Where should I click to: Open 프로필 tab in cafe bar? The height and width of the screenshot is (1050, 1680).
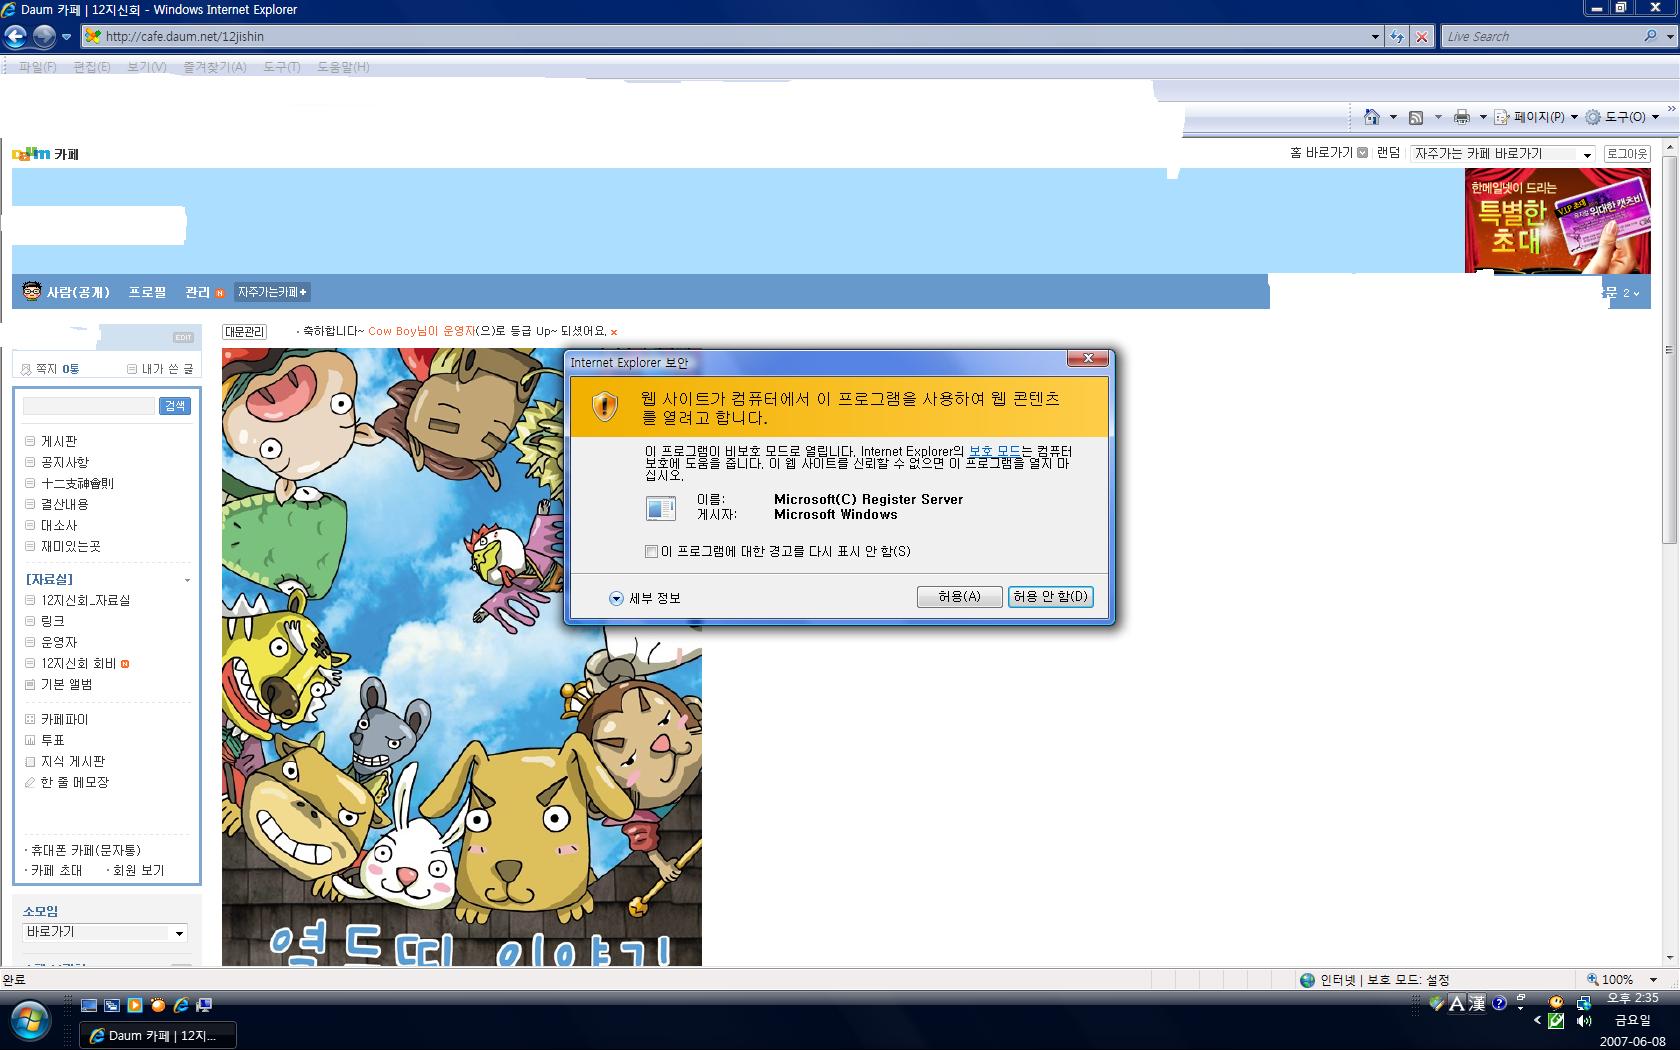(x=147, y=292)
